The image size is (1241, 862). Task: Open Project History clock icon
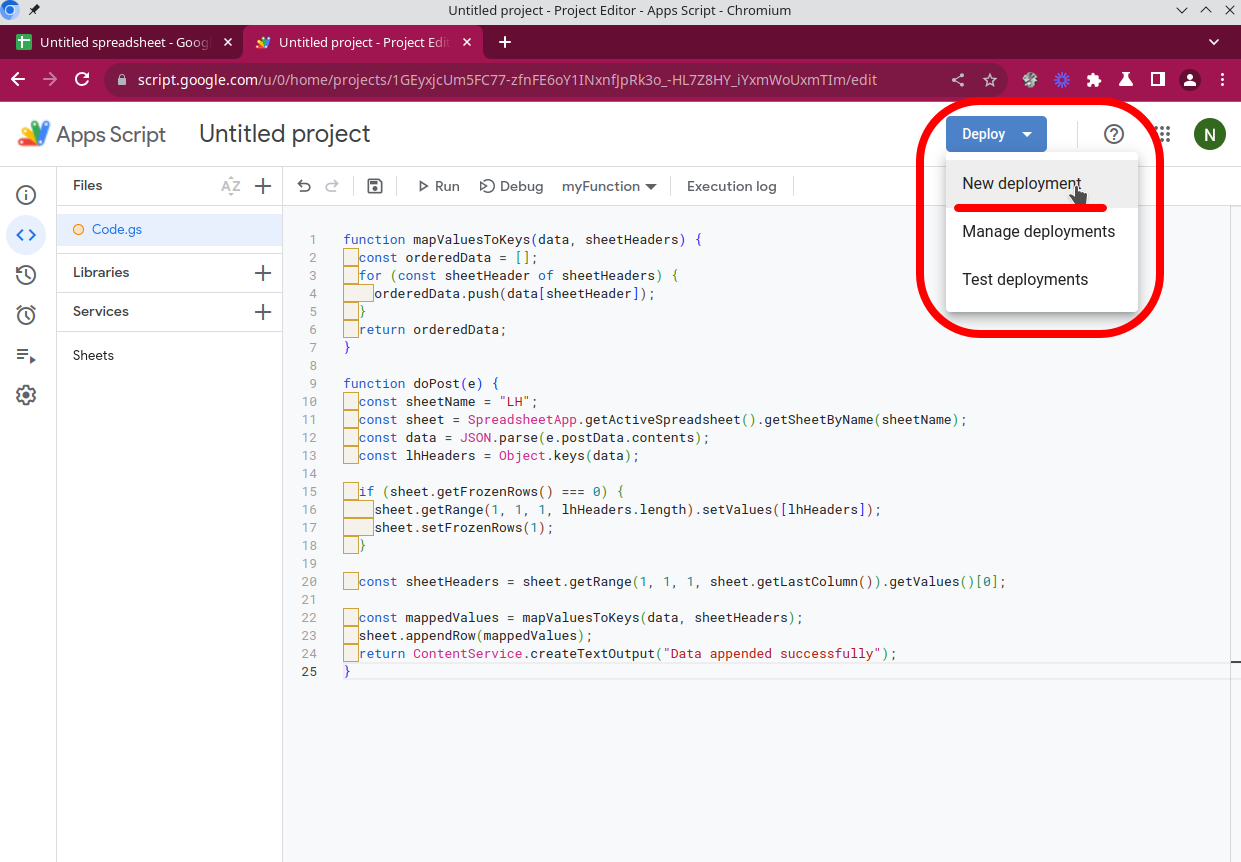(26, 275)
